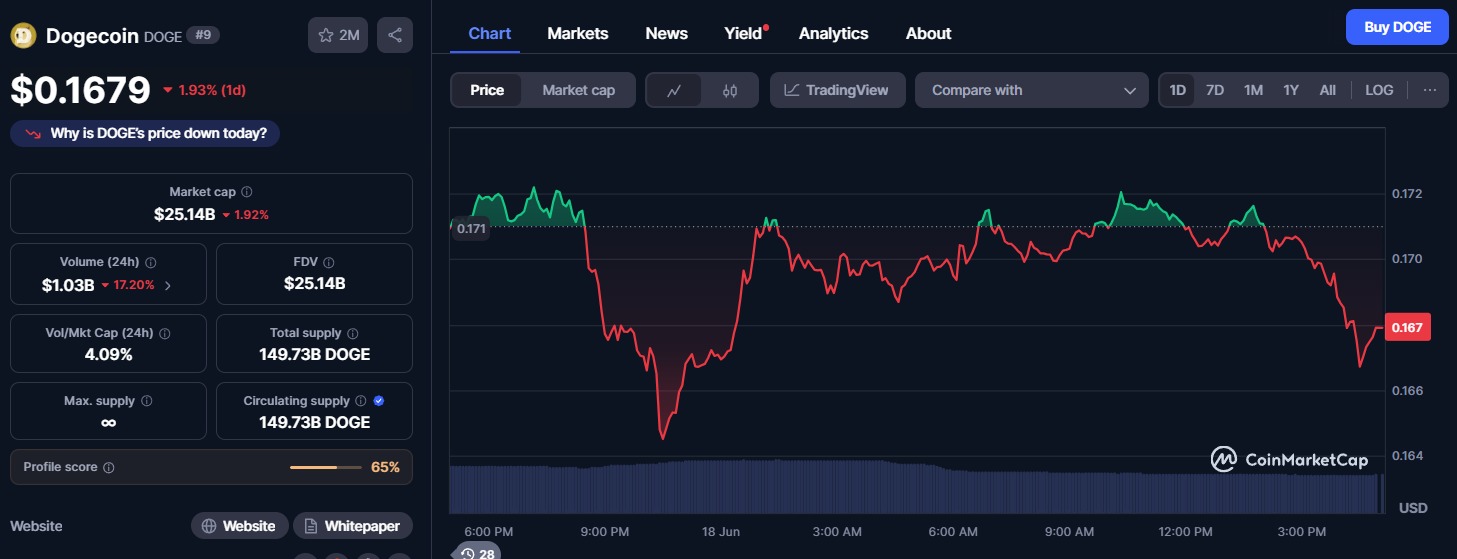Viewport: 1457px width, 559px height.
Task: Click the Buy DOGE button
Action: 1397,27
